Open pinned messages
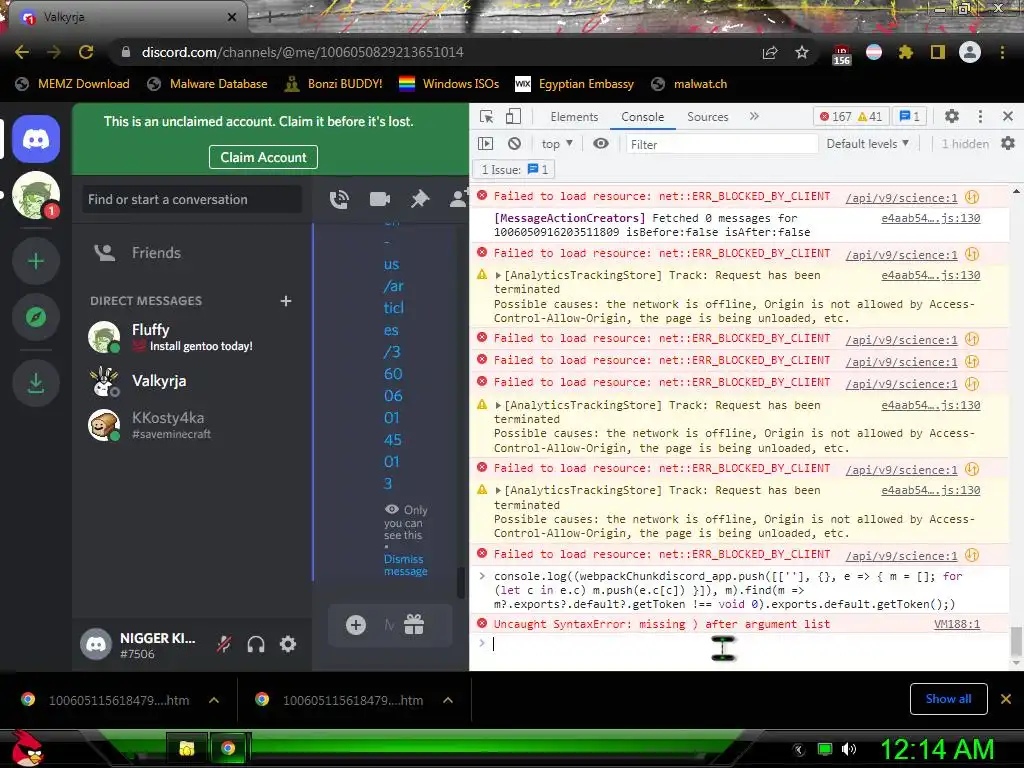This screenshot has height=768, width=1024. tap(419, 199)
